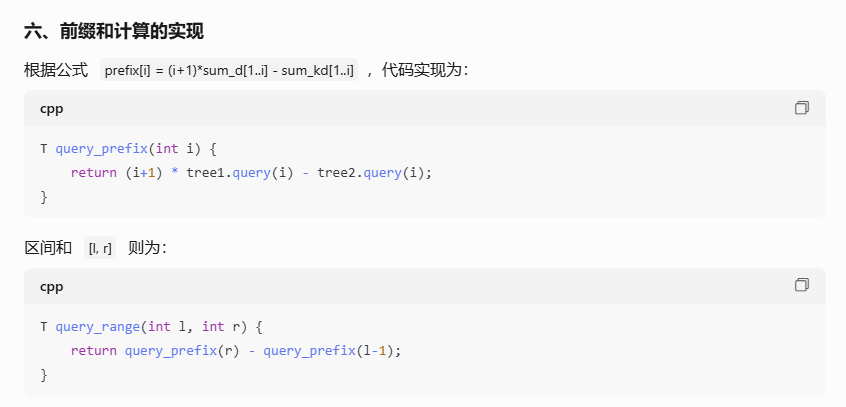Image resolution: width=846 pixels, height=407 pixels.
Task: Click the first cpp language label
Action: pyautogui.click(x=51, y=108)
